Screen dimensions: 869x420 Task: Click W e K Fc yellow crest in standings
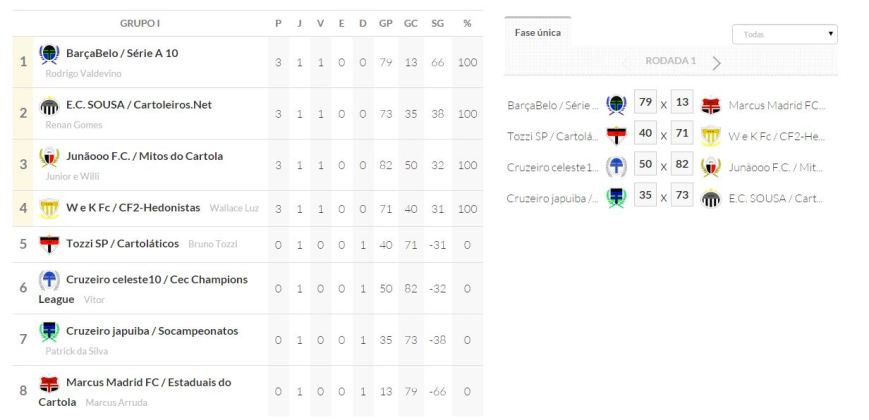49,208
